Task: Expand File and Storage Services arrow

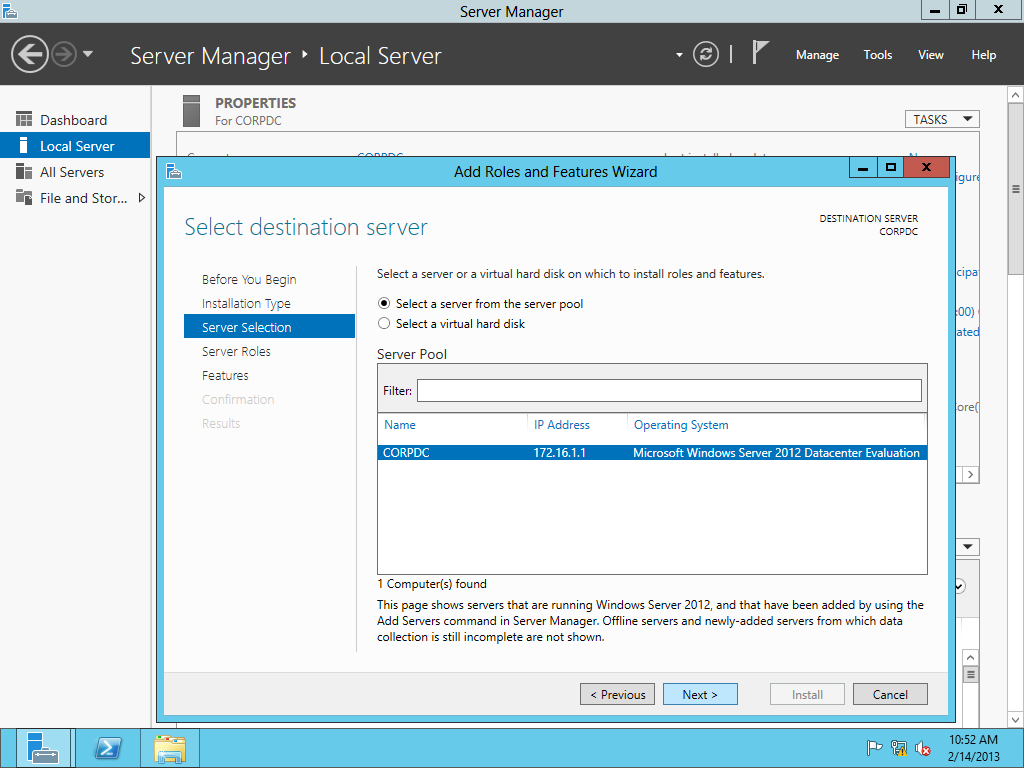Action: pyautogui.click(x=141, y=198)
